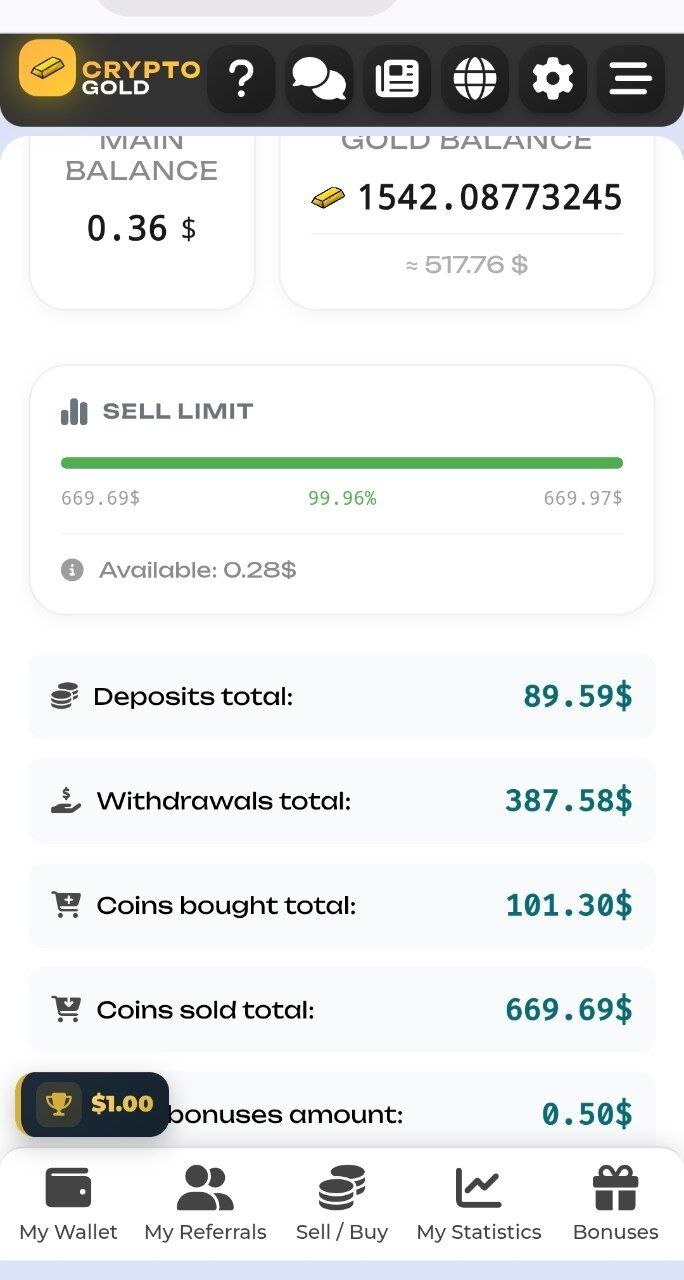Open My Referrals tab

205,1205
